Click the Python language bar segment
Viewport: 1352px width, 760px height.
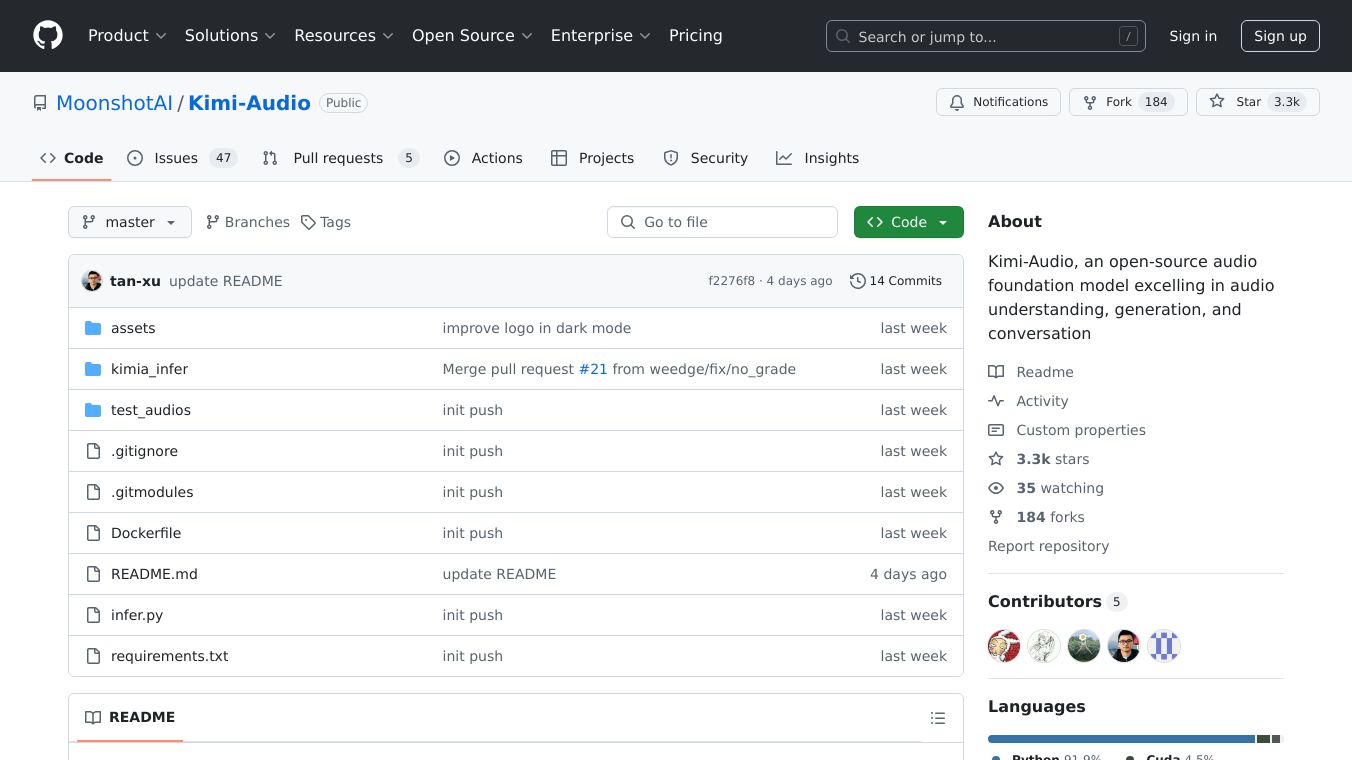[x=1120, y=739]
